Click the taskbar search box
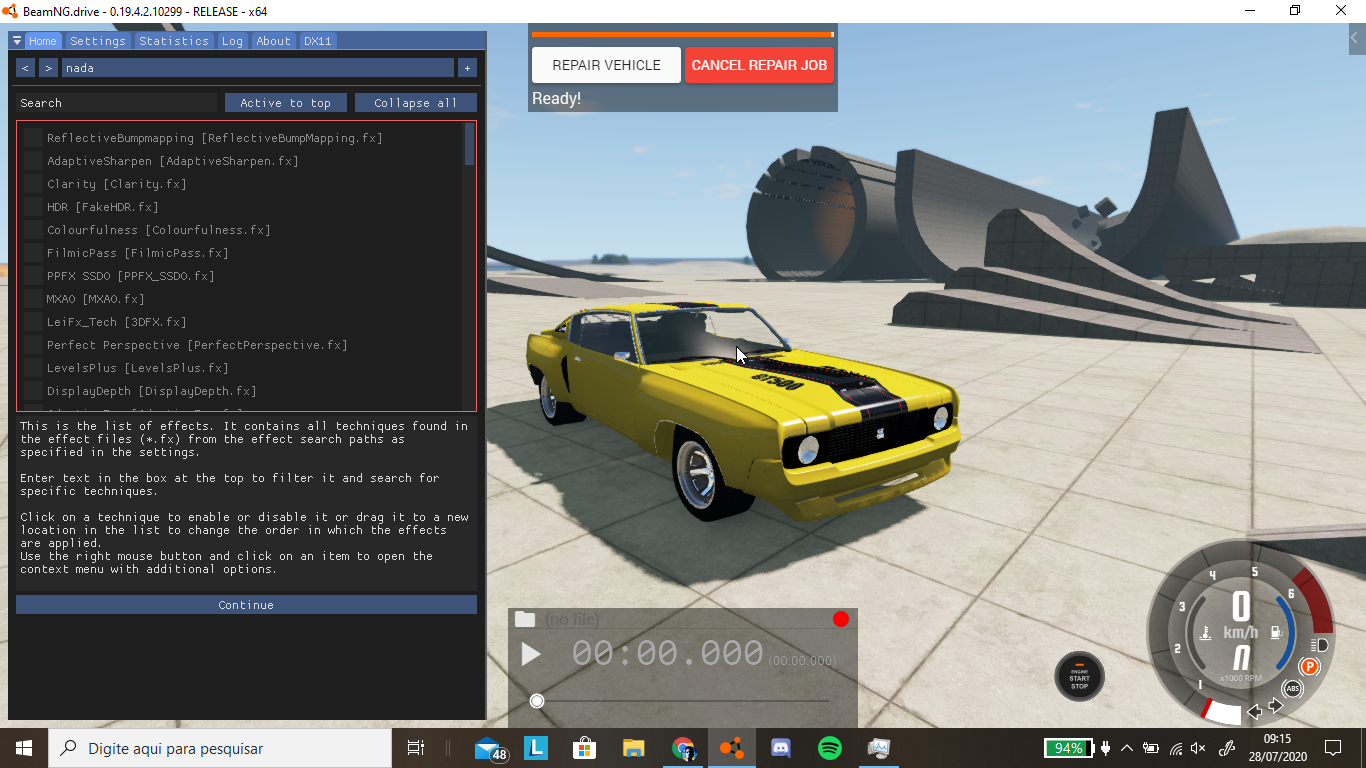 click(x=220, y=748)
